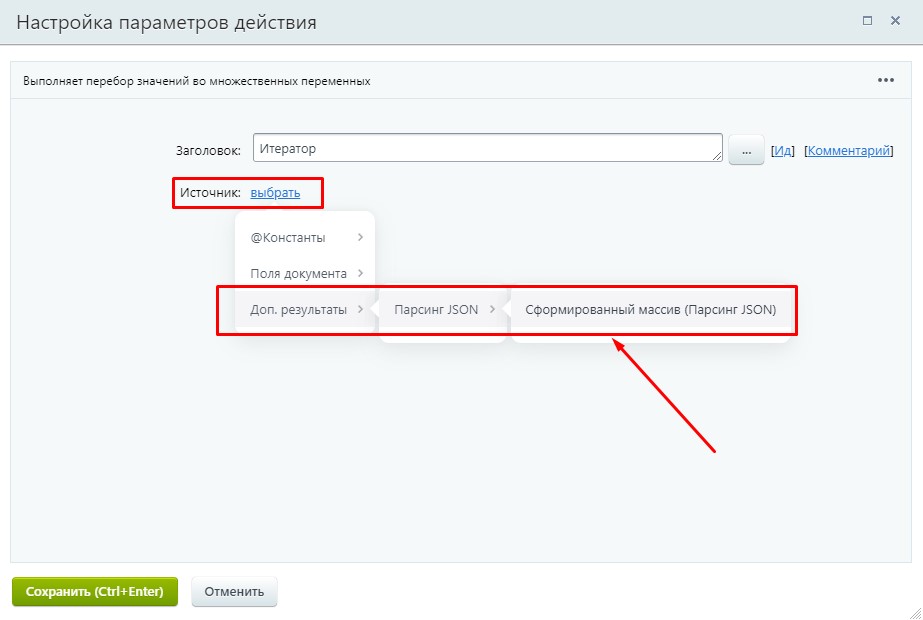Close the action settings dialog
923x620 pixels.
click(895, 21)
